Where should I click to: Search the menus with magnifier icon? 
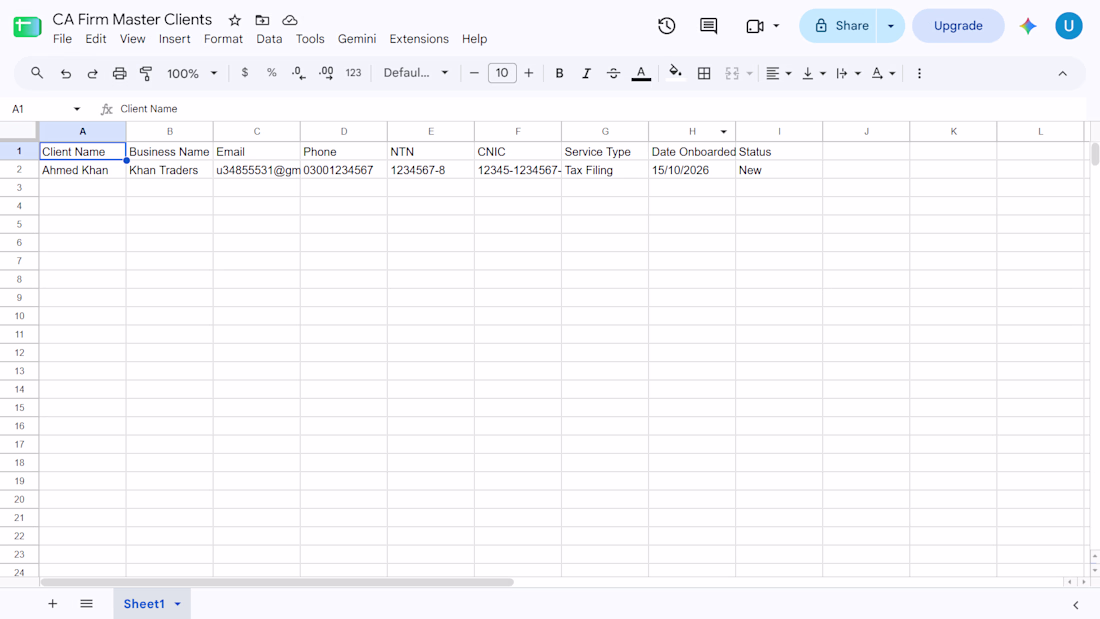click(x=37, y=73)
